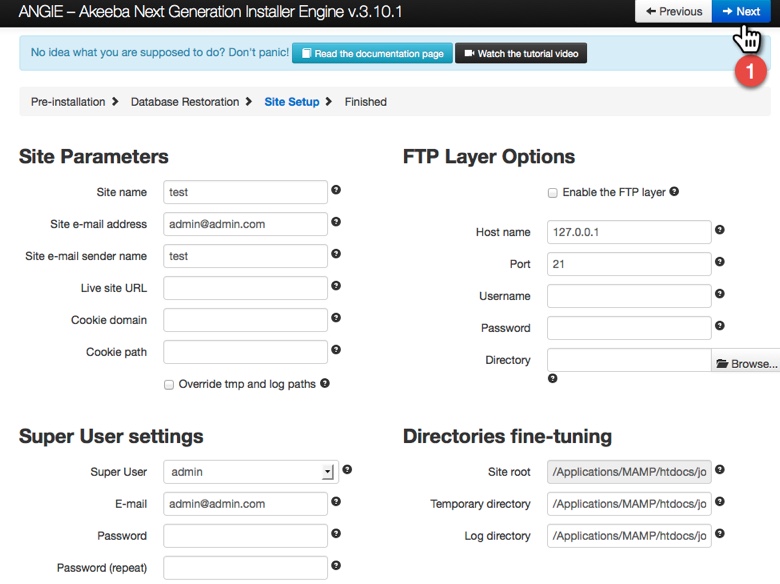Enable the FTP layer checkbox
The height and width of the screenshot is (584, 780).
(553, 193)
